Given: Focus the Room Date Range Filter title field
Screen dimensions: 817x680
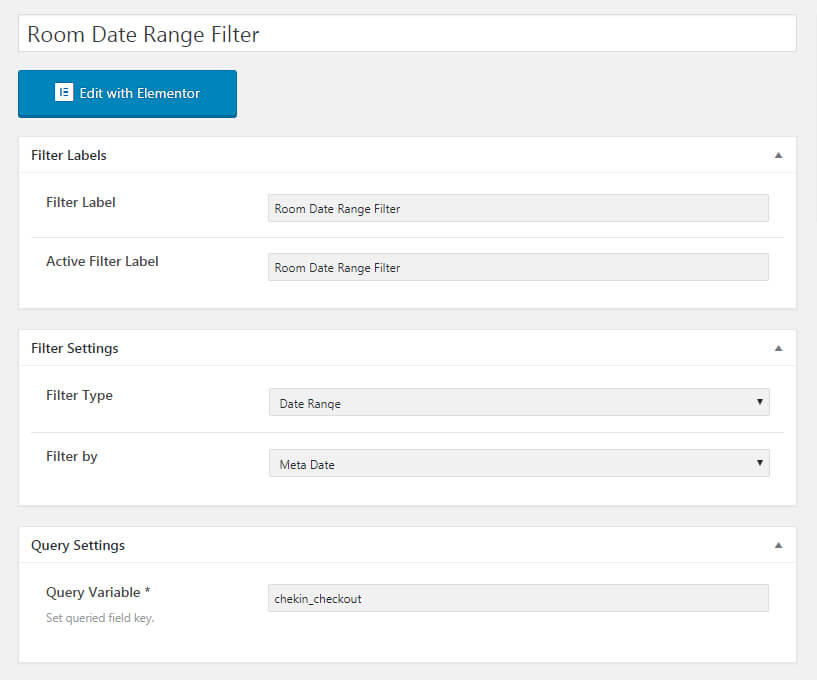Looking at the screenshot, I should click(x=407, y=34).
